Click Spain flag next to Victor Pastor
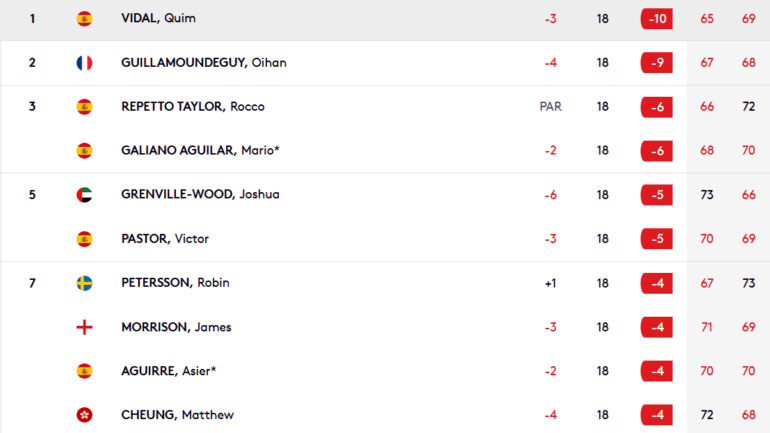770x433 pixels. (x=84, y=239)
